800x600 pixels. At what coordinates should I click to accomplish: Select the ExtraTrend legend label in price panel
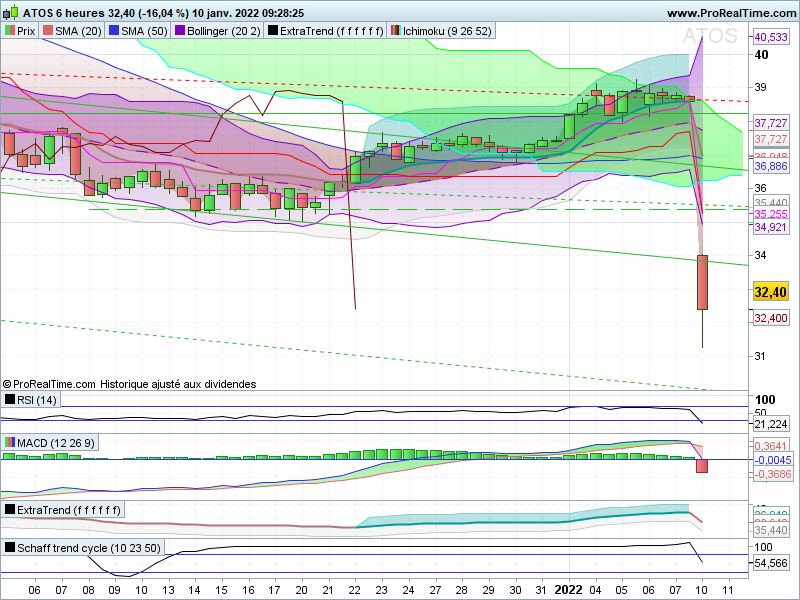pyautogui.click(x=332, y=31)
